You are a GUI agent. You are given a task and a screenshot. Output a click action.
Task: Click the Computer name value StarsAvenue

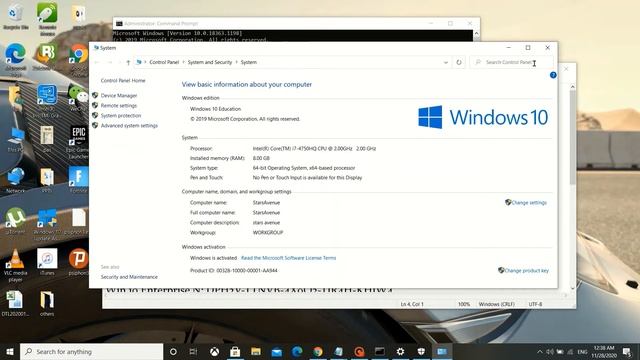(266, 202)
